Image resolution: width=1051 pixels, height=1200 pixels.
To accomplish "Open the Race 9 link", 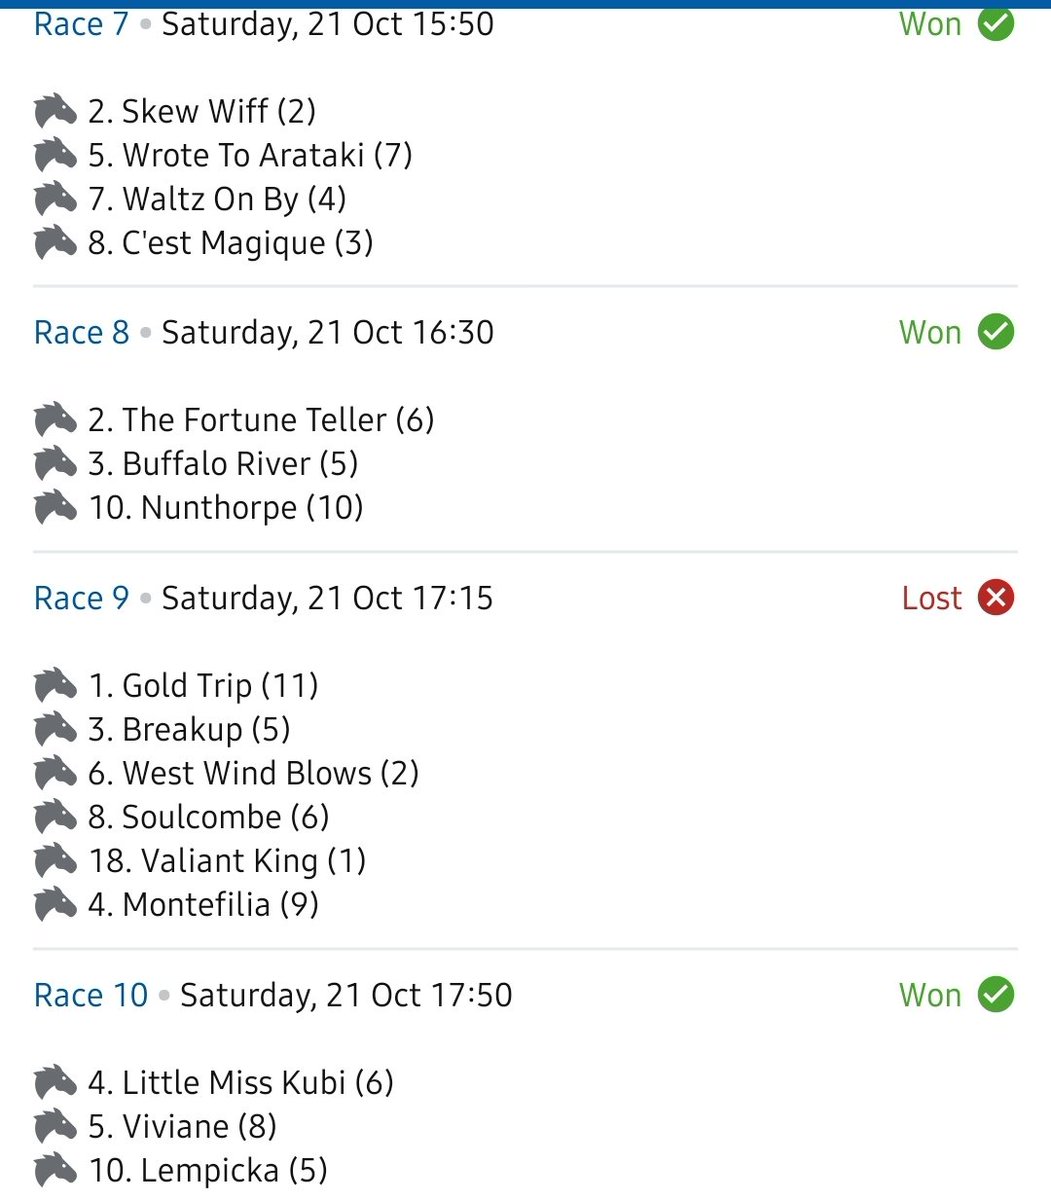I will 81,598.
